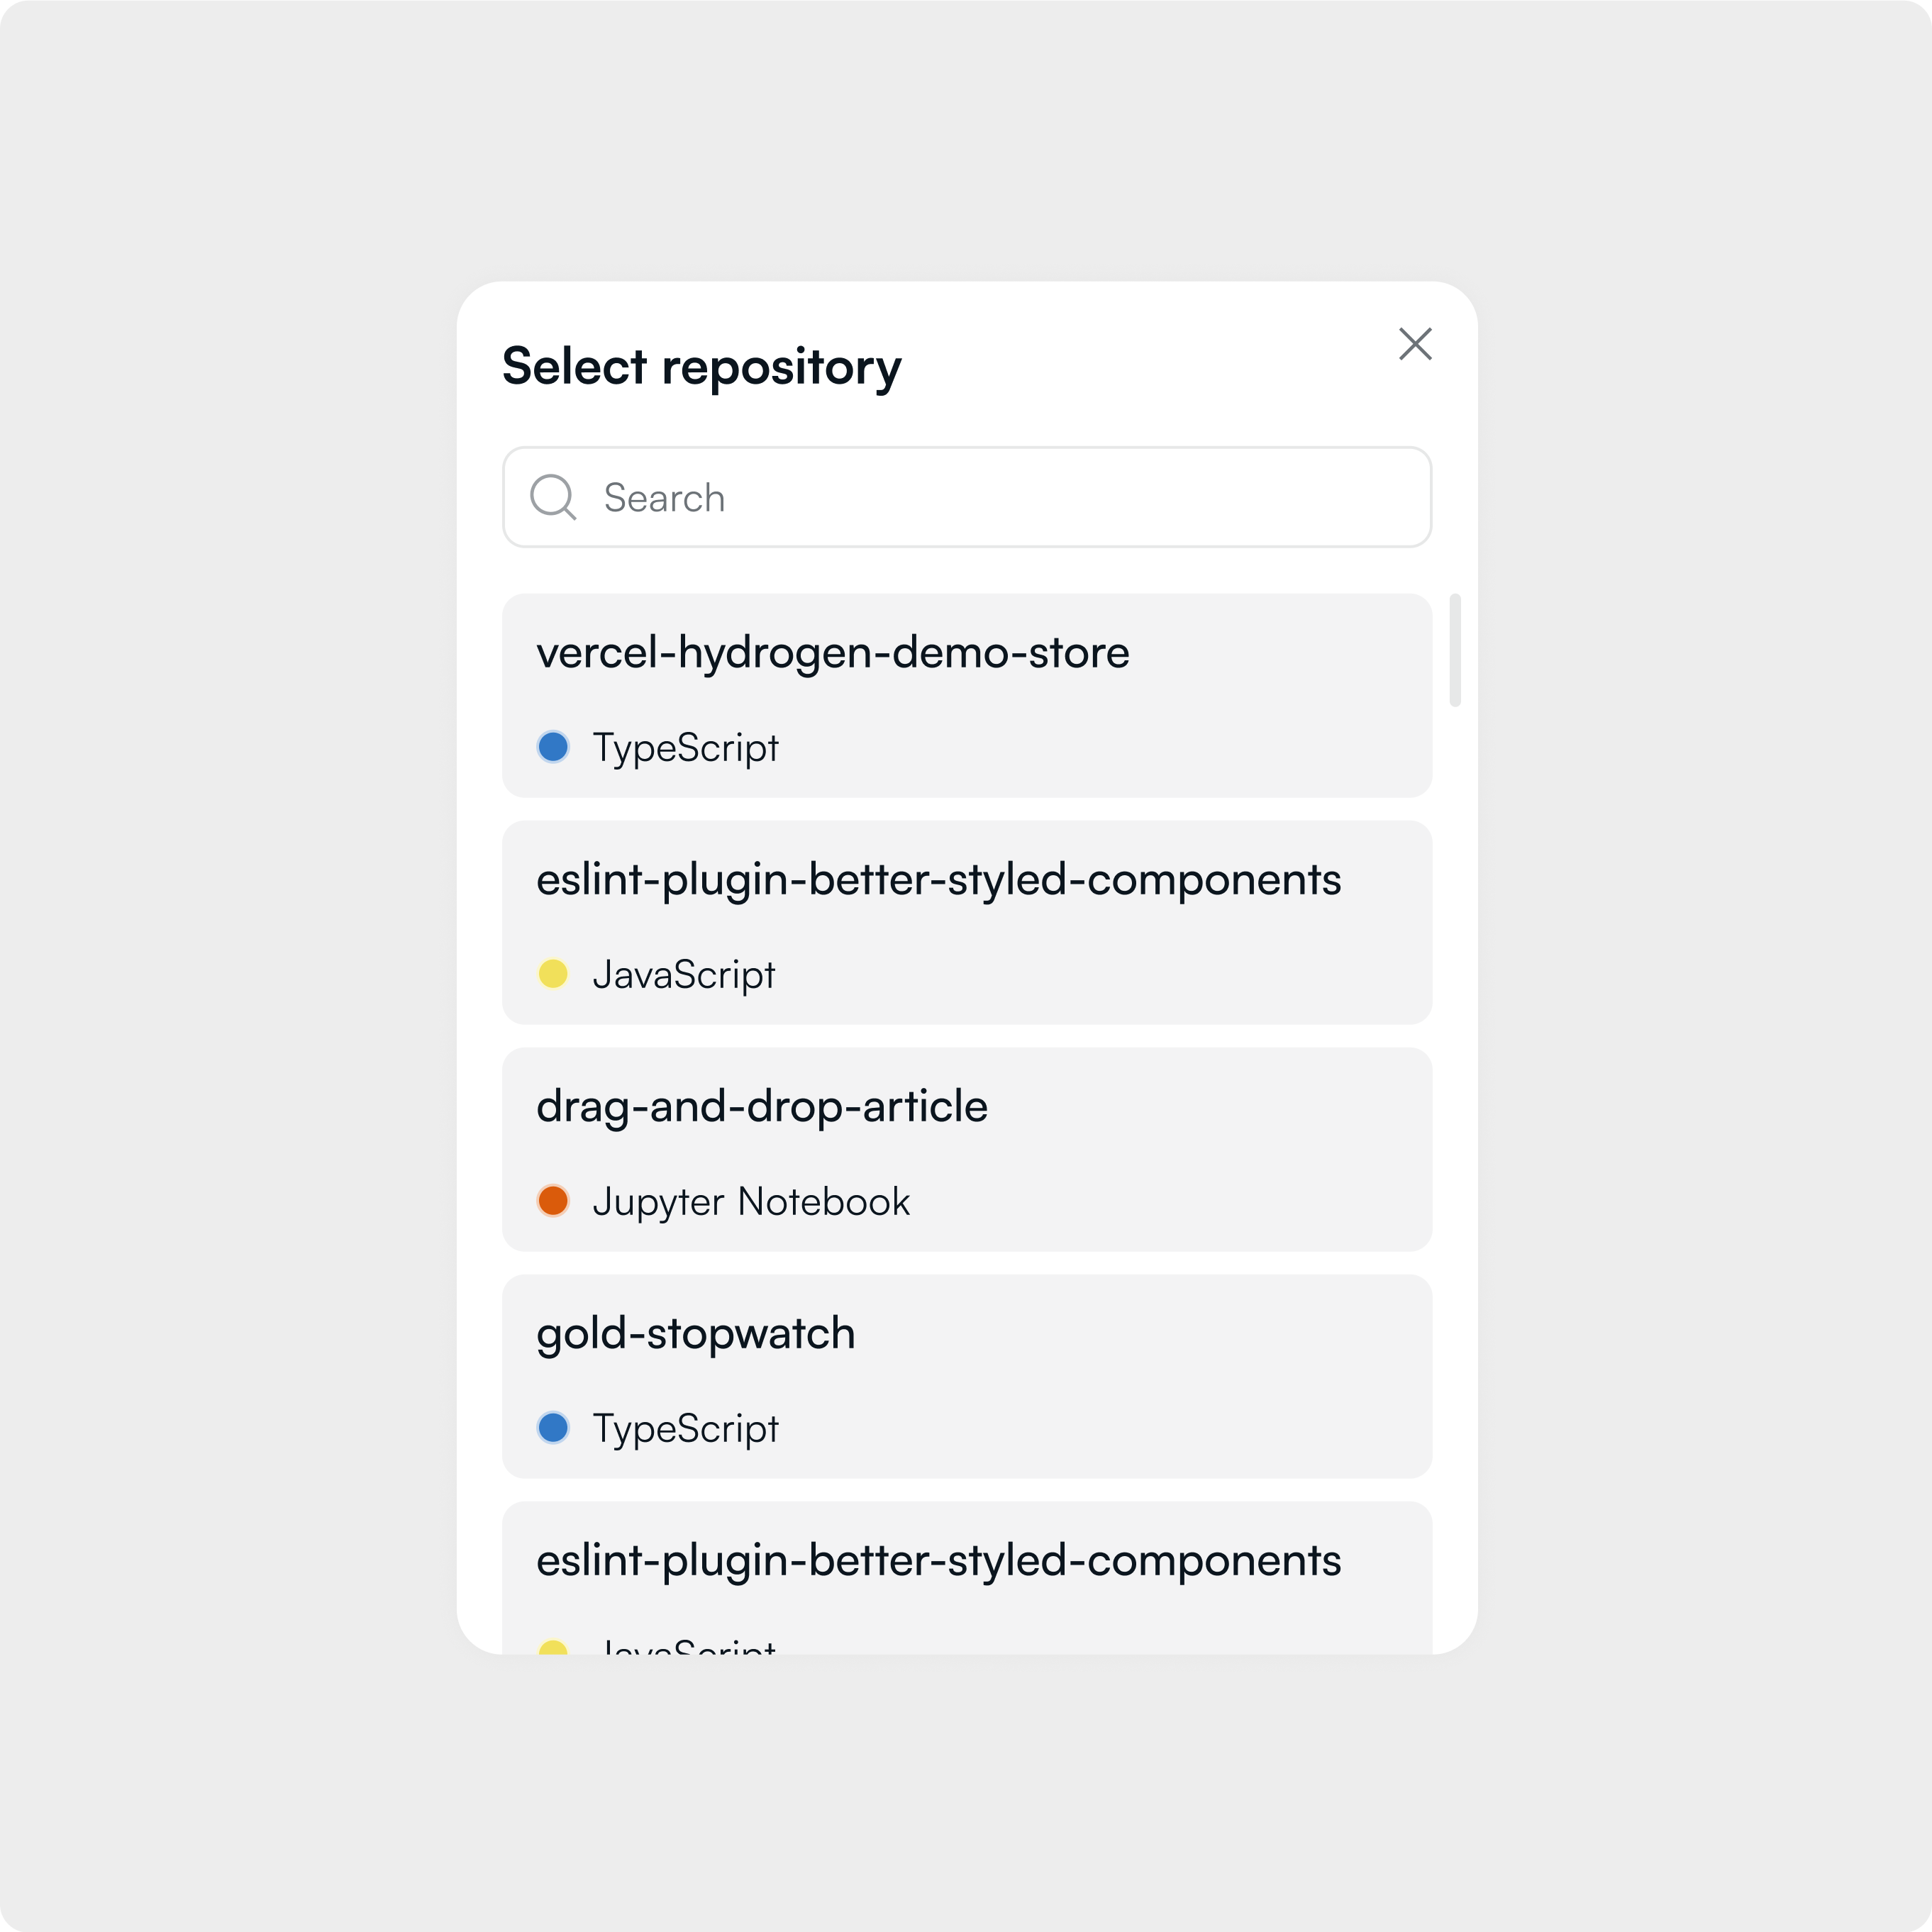Viewport: 1932px width, 1932px height.
Task: Select the last eslint-plugin-better-styled-components entry
Action: pos(967,1578)
